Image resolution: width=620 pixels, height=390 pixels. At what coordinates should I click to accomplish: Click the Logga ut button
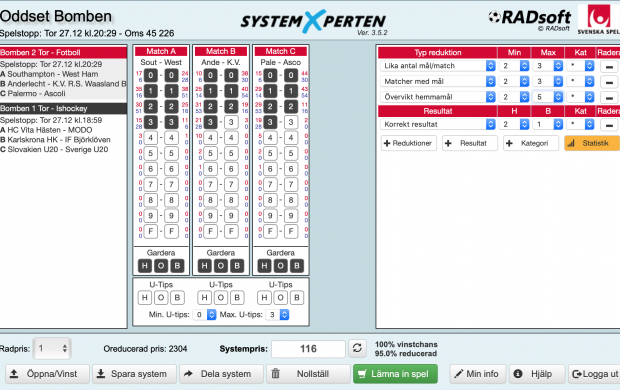pos(594,374)
